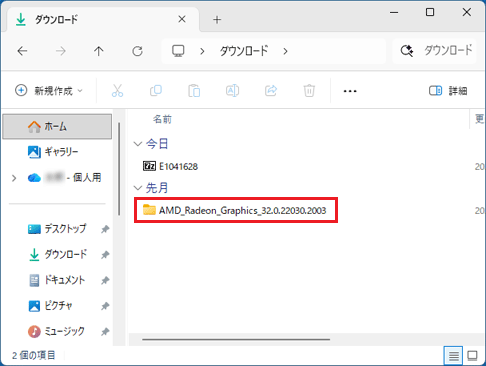486x366 pixels.
Task: Toggle the 詳細 details pane
Action: click(x=448, y=91)
